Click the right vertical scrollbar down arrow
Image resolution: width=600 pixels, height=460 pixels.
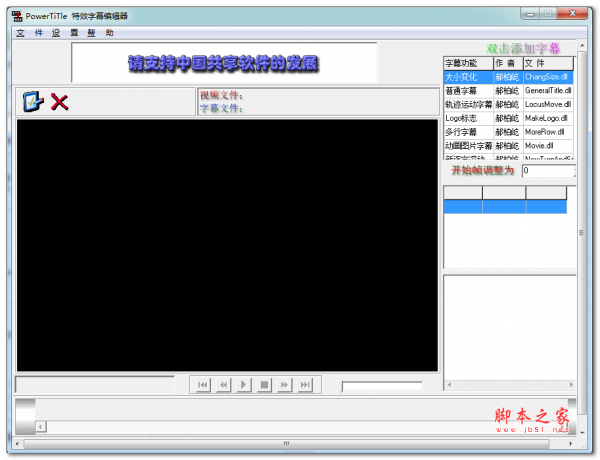tap(582, 433)
